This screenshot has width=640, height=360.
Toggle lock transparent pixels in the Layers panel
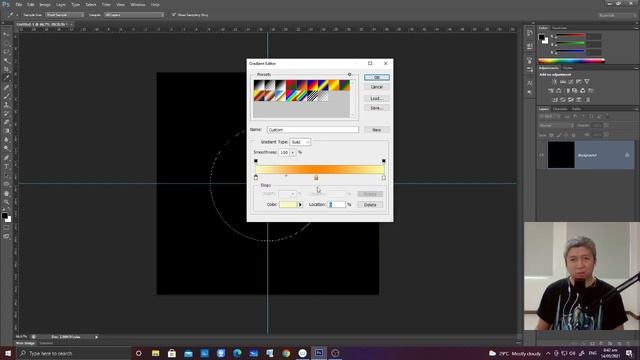click(551, 135)
